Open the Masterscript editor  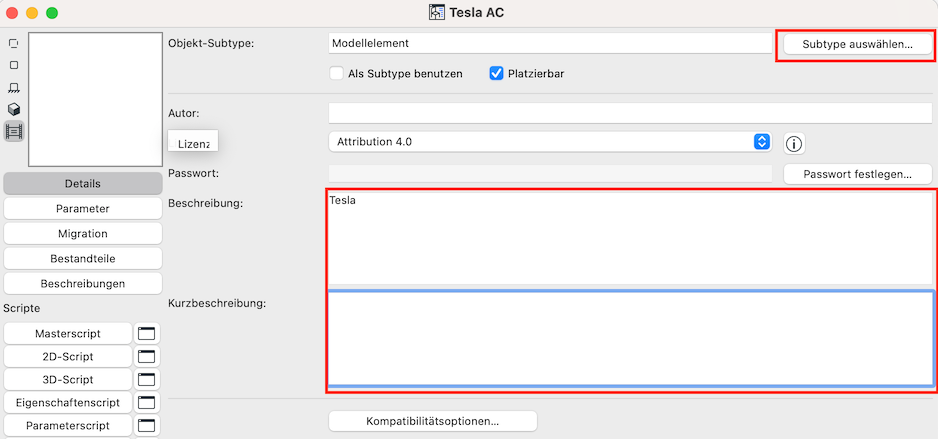(x=68, y=334)
